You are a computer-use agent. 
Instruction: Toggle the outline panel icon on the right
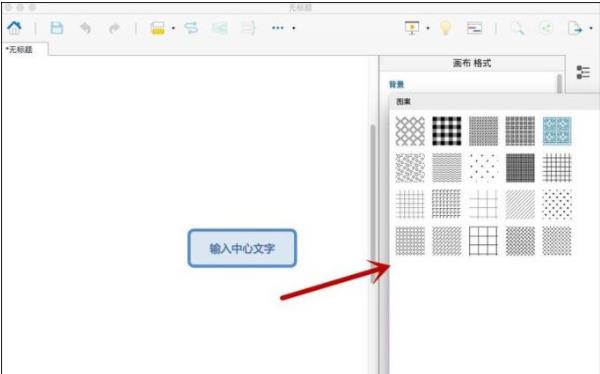583,72
